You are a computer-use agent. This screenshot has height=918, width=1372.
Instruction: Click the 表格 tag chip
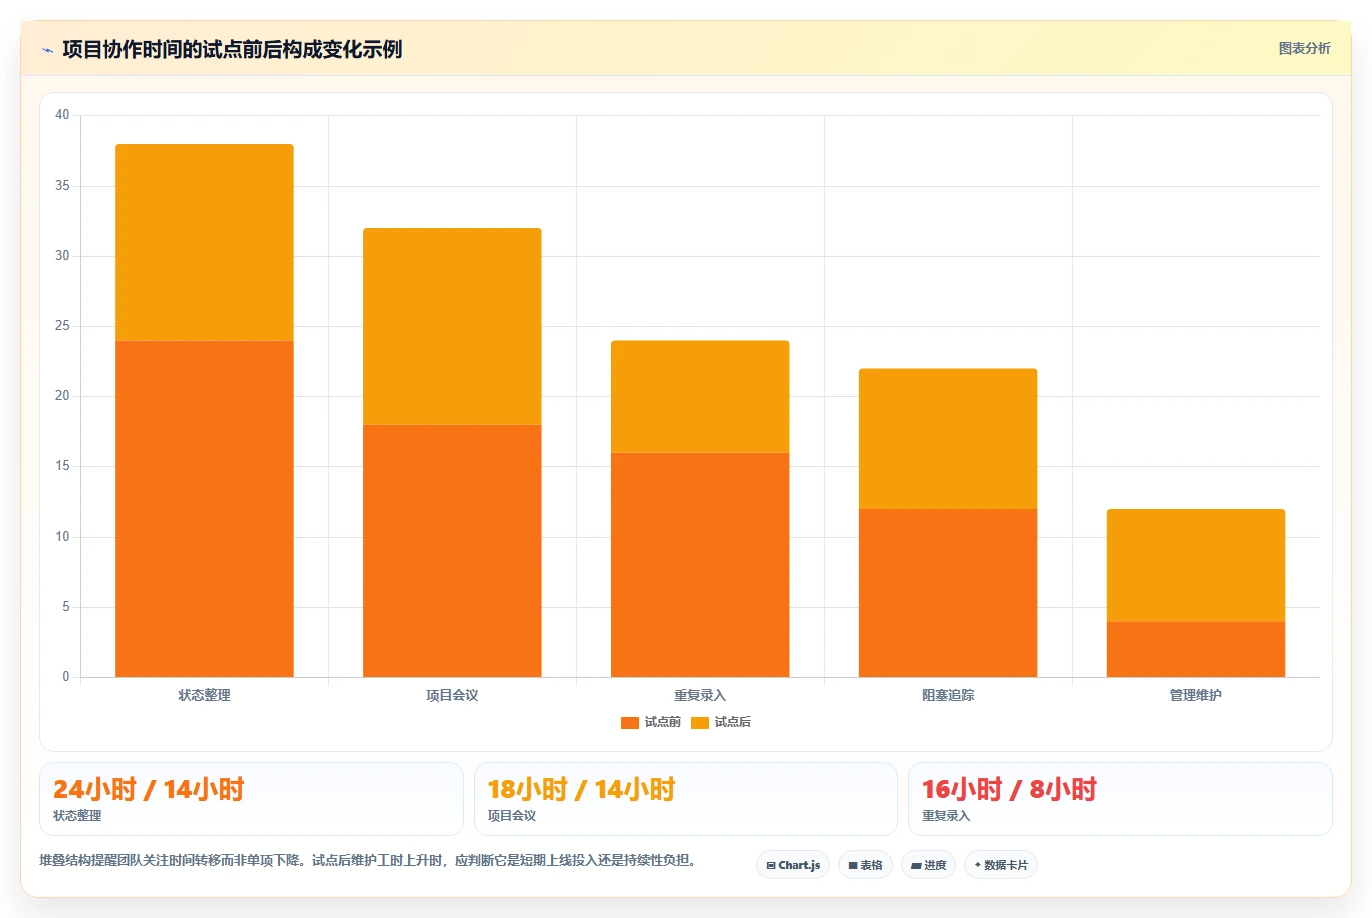point(865,865)
